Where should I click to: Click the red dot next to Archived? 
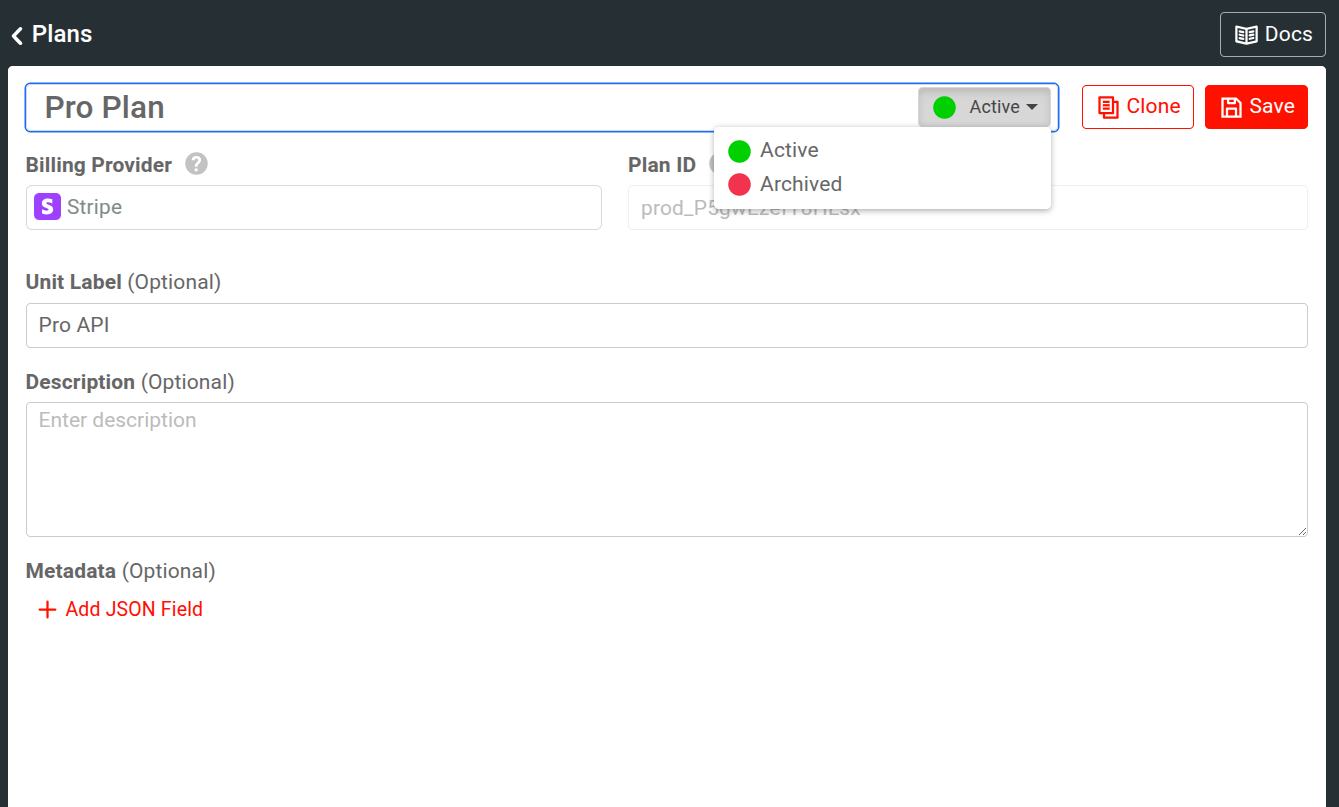[x=740, y=184]
